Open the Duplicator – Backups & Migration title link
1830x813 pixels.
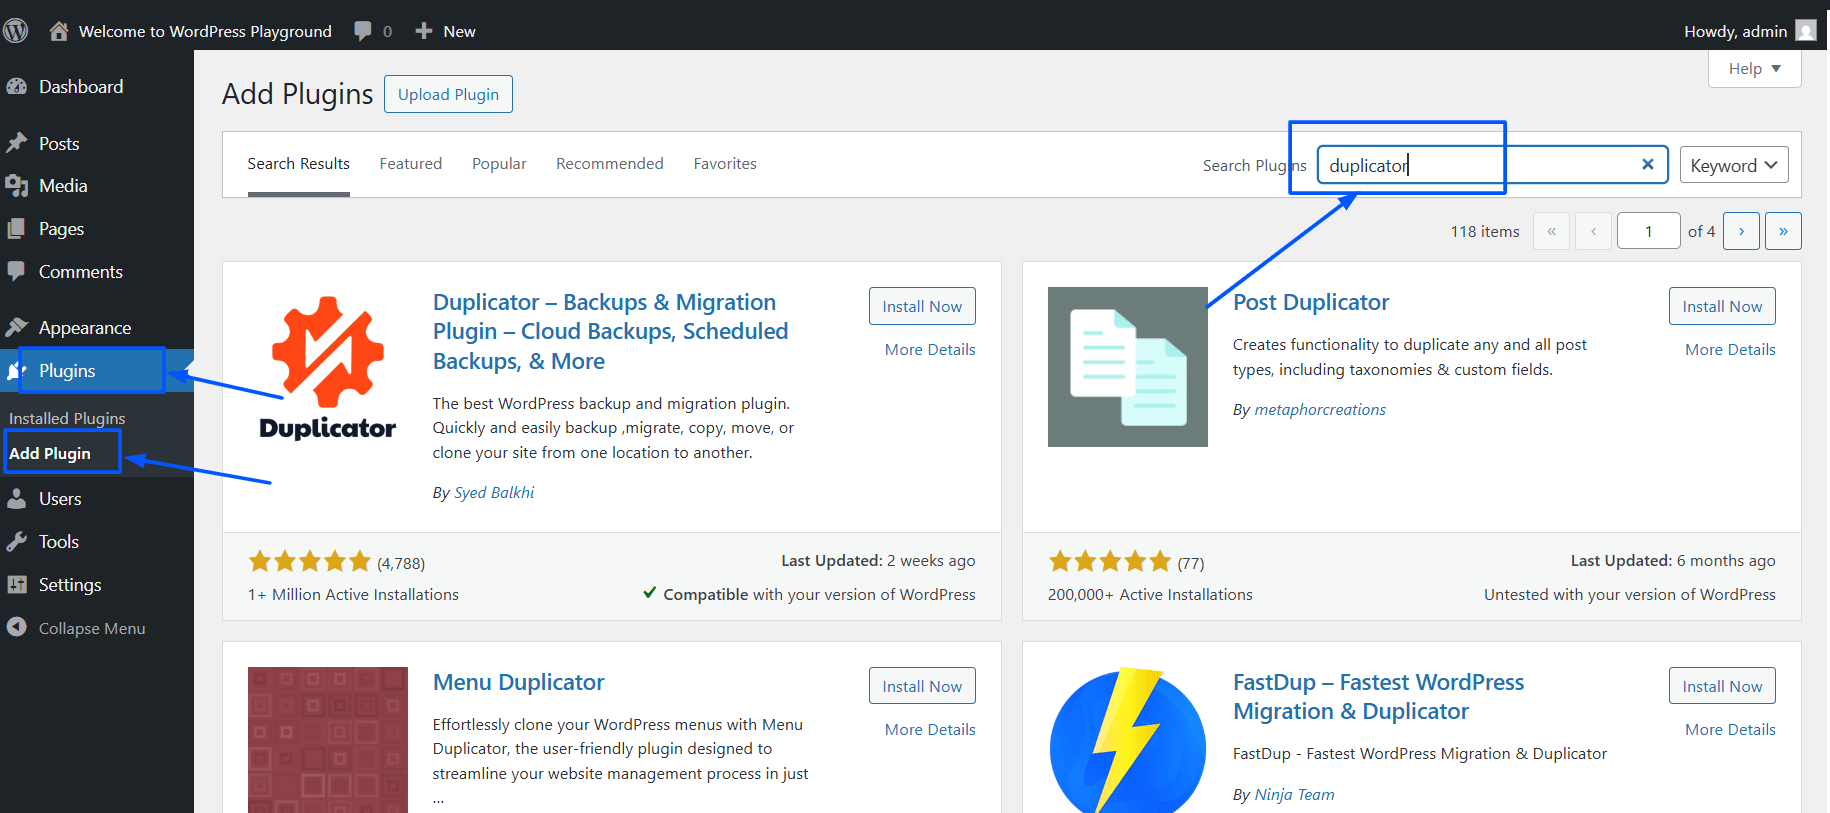pyautogui.click(x=610, y=331)
